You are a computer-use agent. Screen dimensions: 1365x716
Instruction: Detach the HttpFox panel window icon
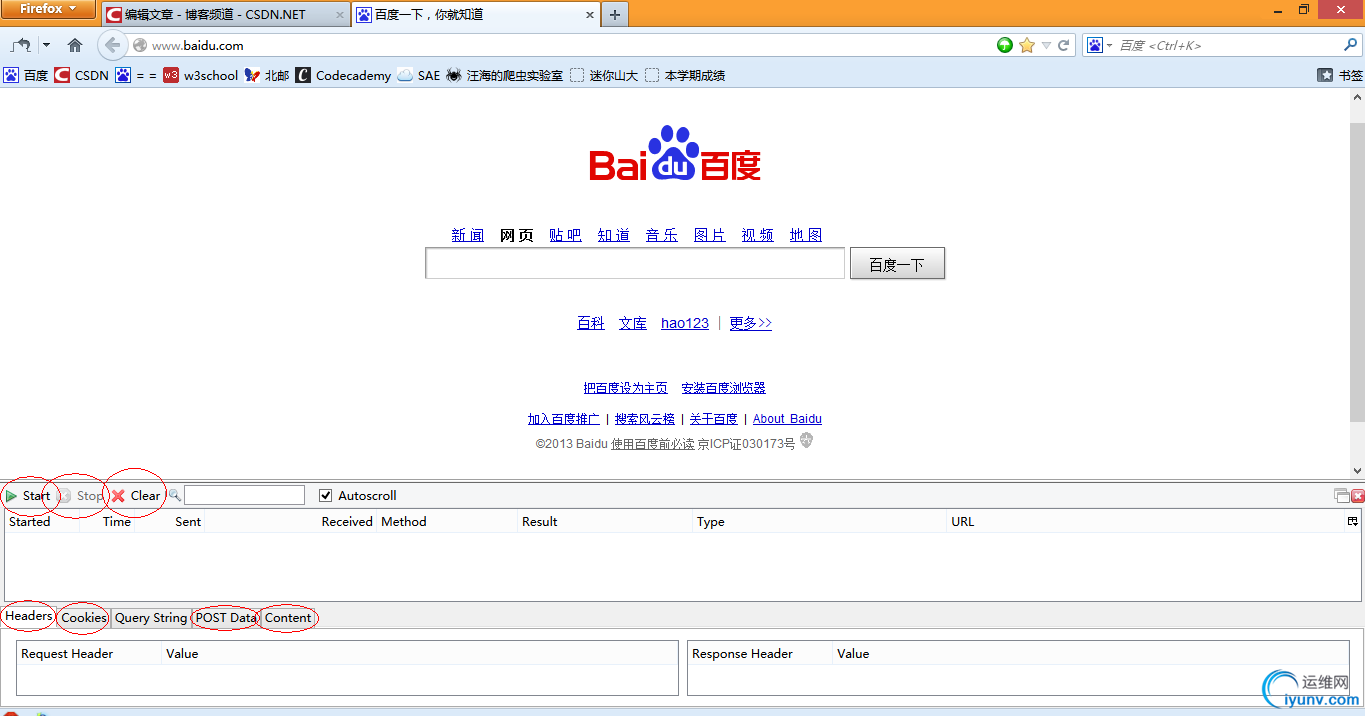(1342, 496)
